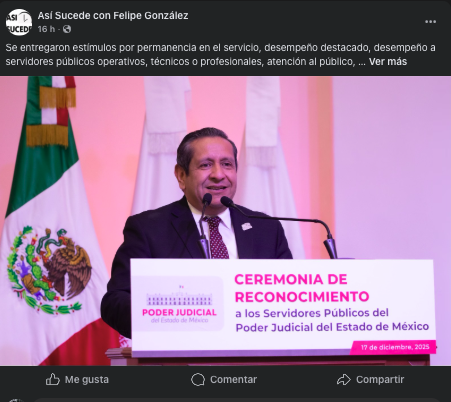Image resolution: width=451 pixels, height=402 pixels.
Task: Click the post description text
Action: pos(220,55)
